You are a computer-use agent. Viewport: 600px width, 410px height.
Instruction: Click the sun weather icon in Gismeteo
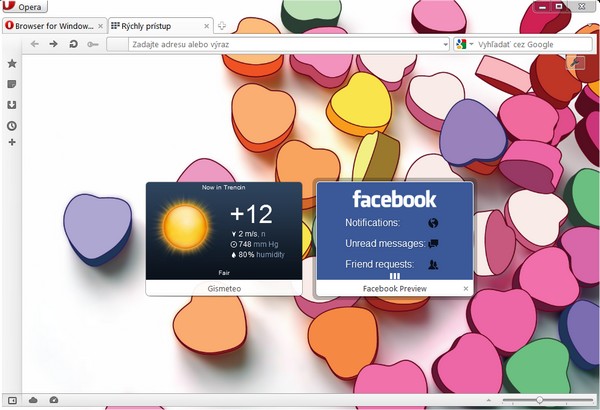[x=185, y=227]
